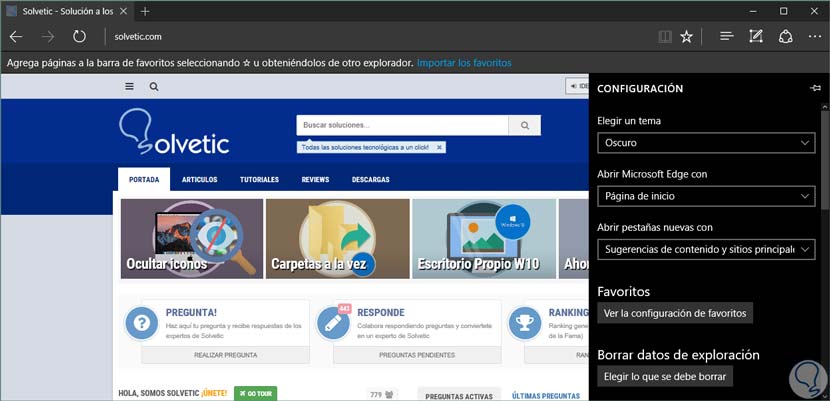Select the Solvetic browser tab
Image resolution: width=830 pixels, height=401 pixels.
pyautogui.click(x=66, y=11)
